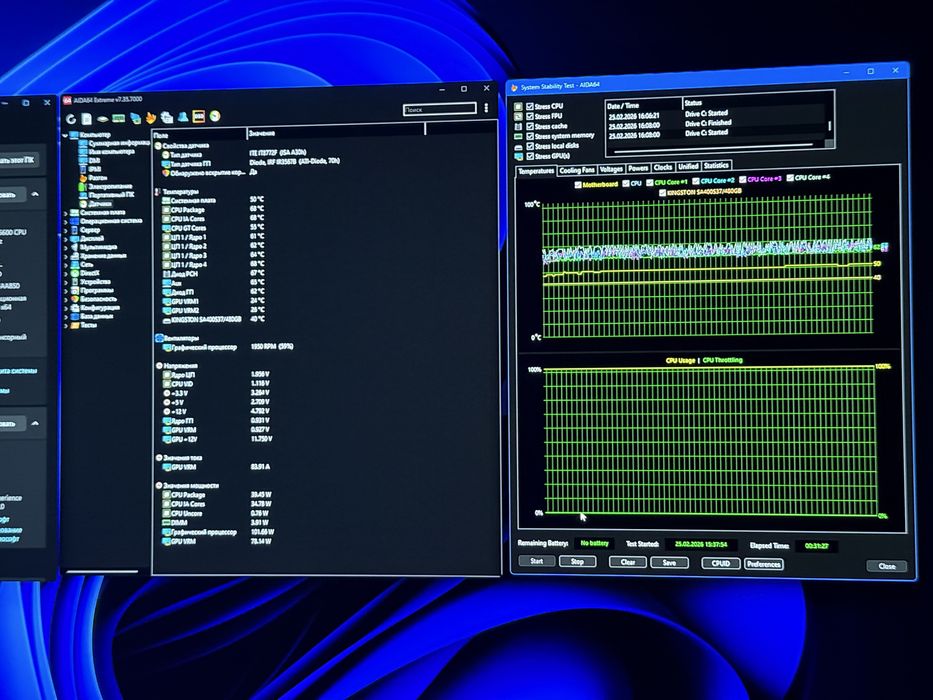Screen dimensions: 933x700
Task: Switch to the Clocks tab
Action: coord(663,167)
